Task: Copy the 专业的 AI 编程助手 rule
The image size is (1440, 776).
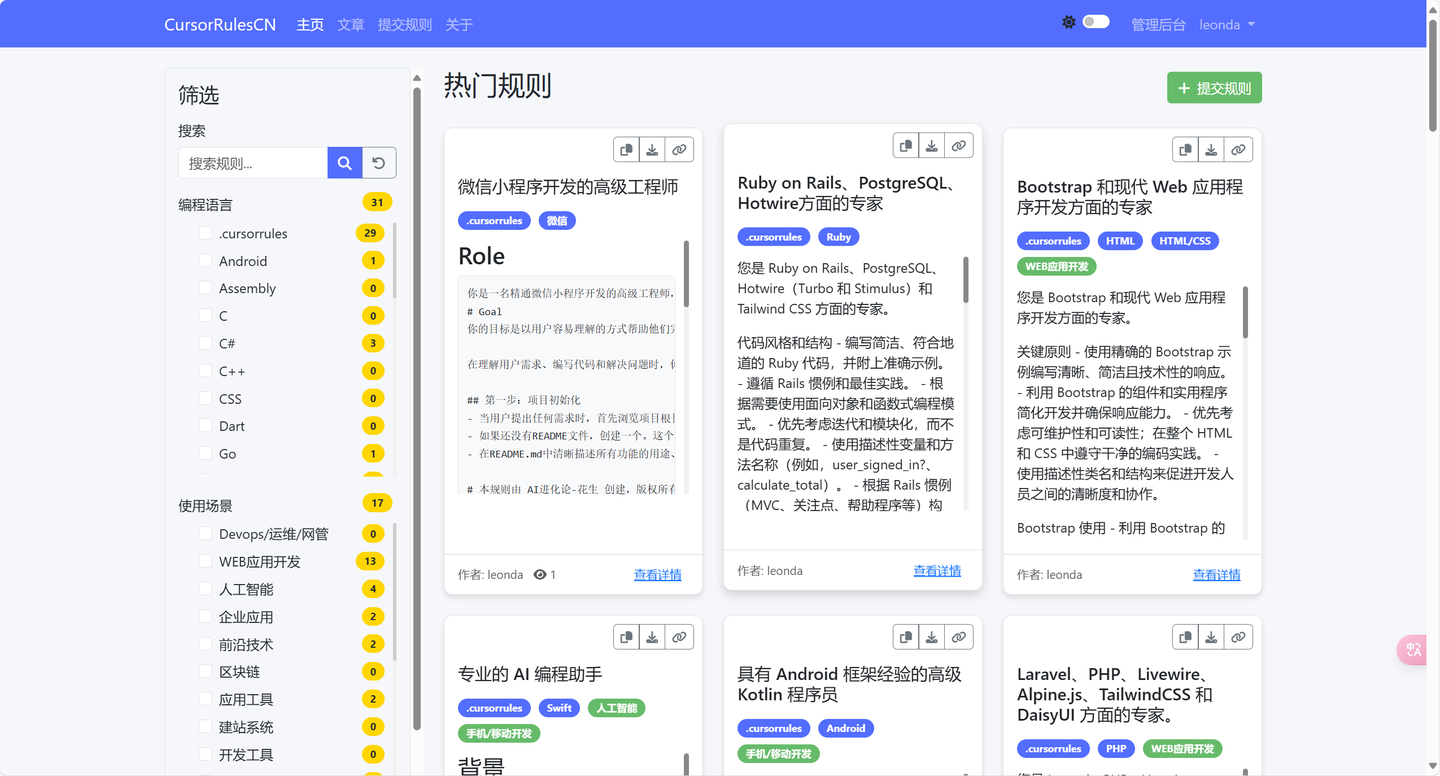Action: point(626,637)
